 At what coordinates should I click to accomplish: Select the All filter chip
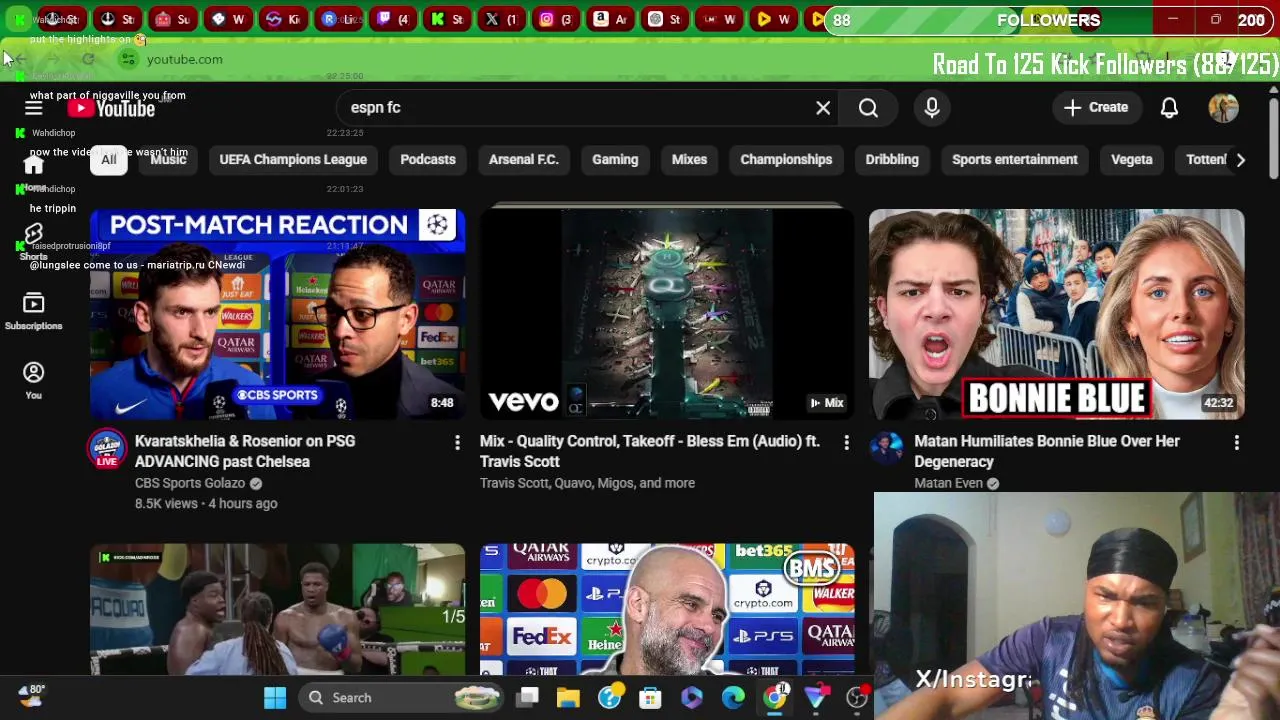click(108, 160)
